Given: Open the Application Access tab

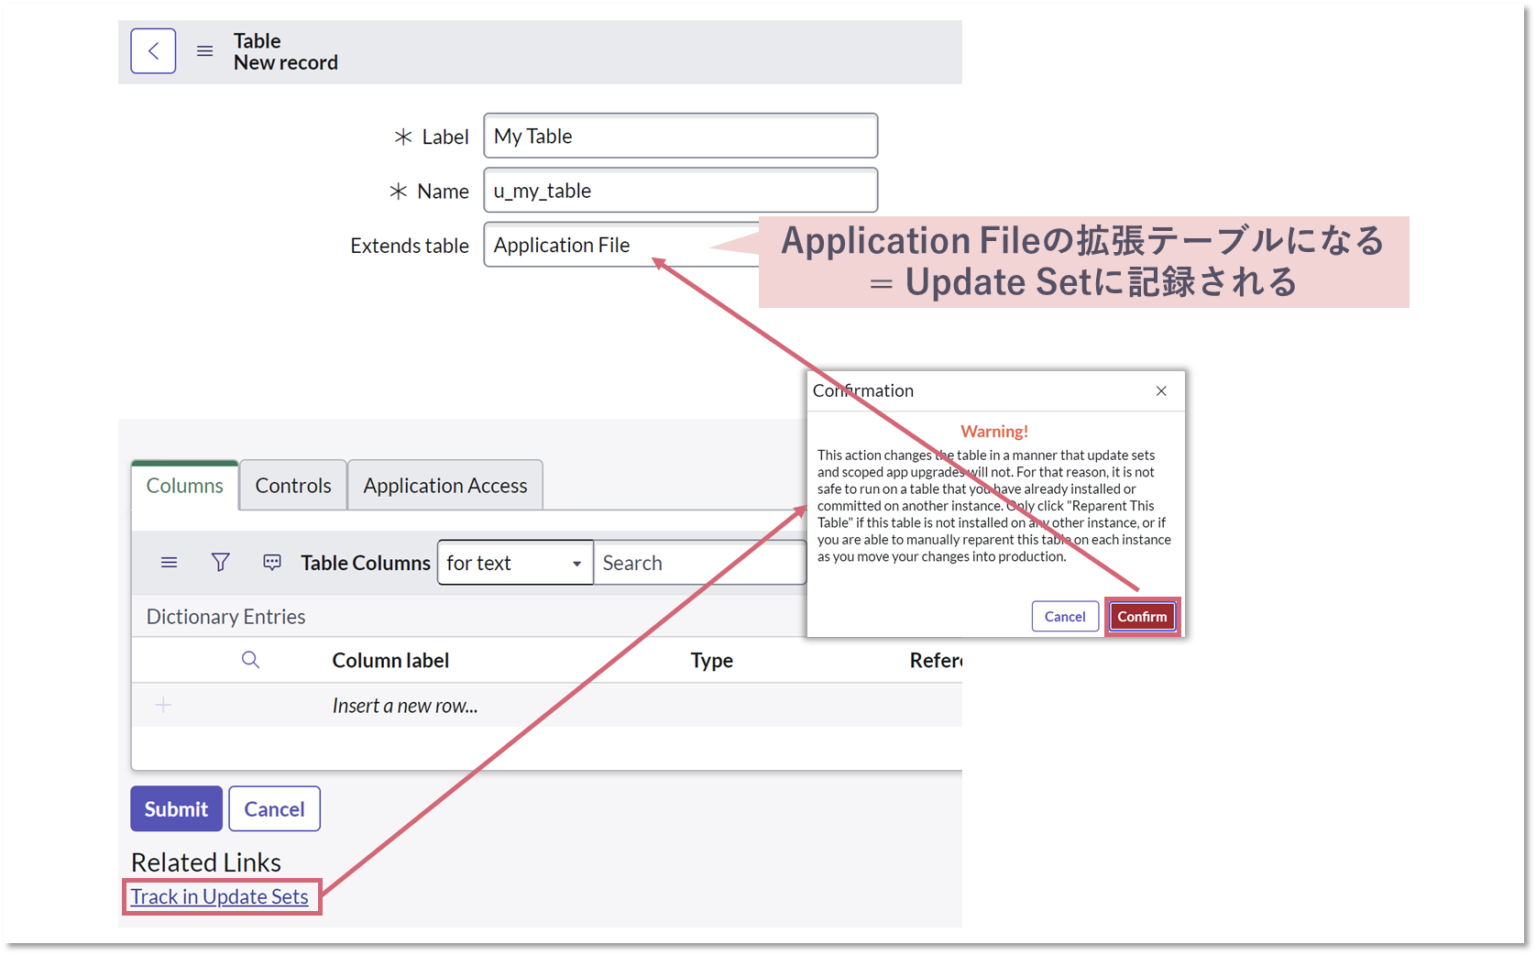Looking at the screenshot, I should click(x=445, y=485).
